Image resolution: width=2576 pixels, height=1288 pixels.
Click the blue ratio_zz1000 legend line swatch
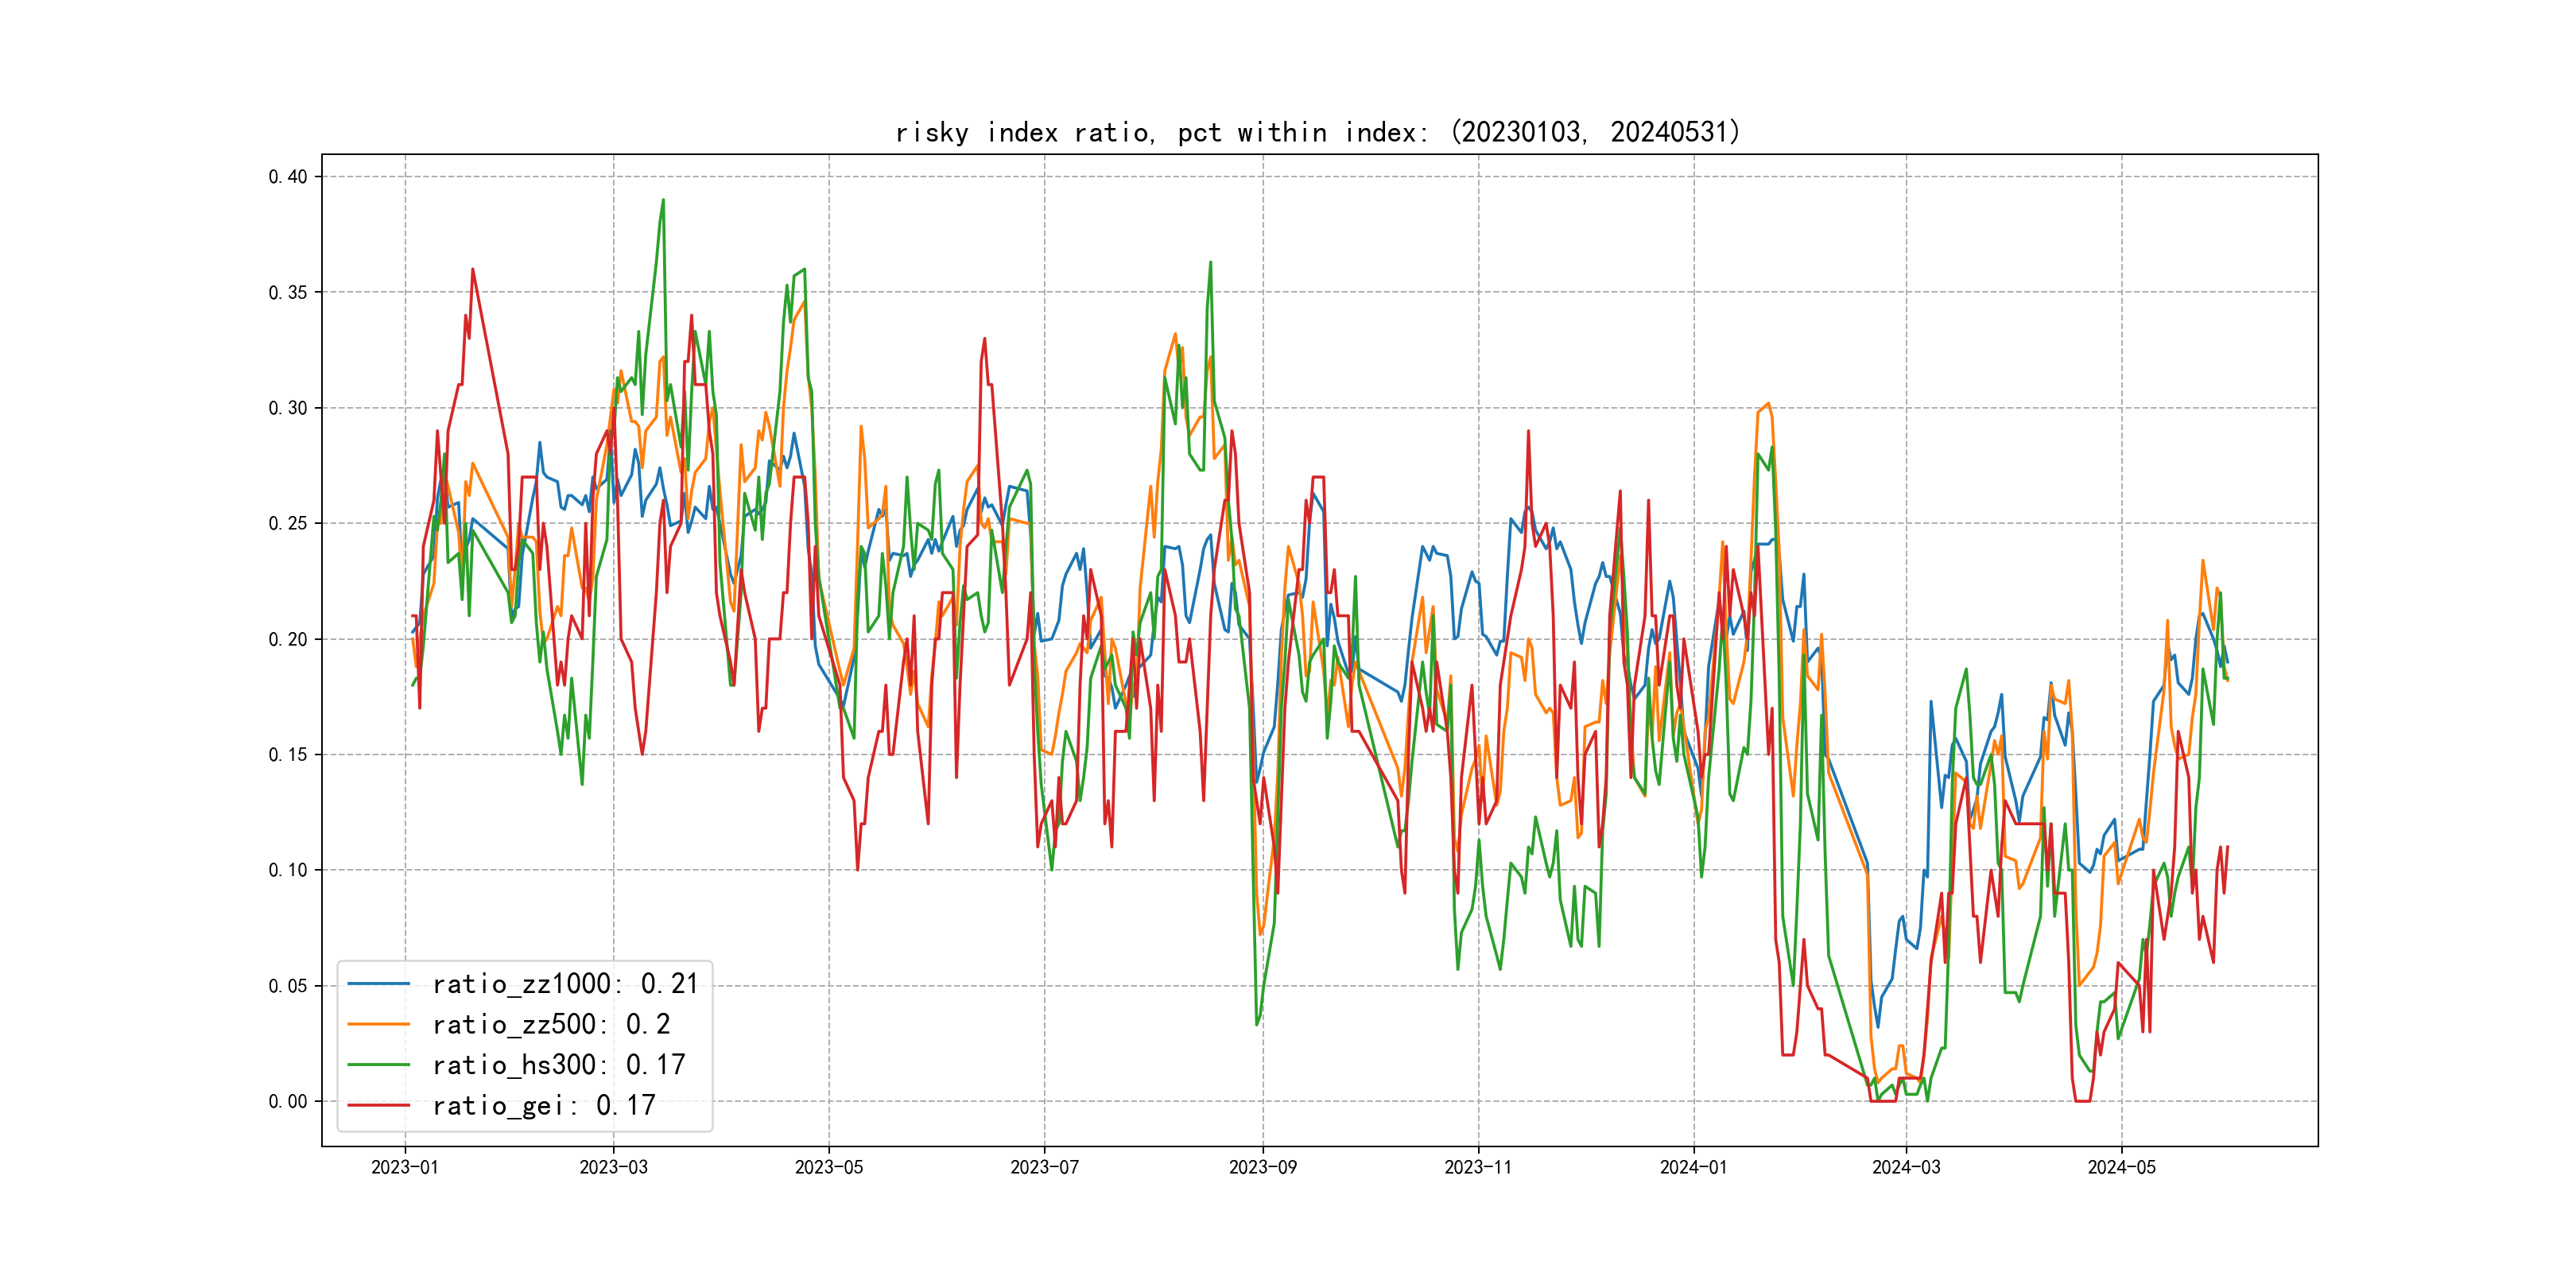point(378,984)
